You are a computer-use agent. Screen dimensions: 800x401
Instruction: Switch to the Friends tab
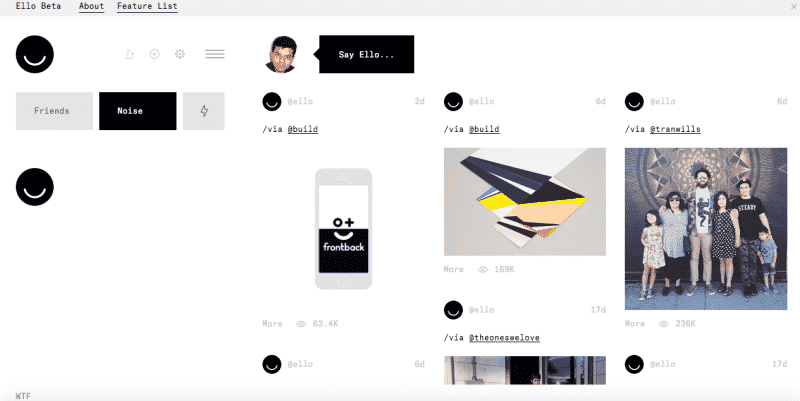click(x=54, y=111)
